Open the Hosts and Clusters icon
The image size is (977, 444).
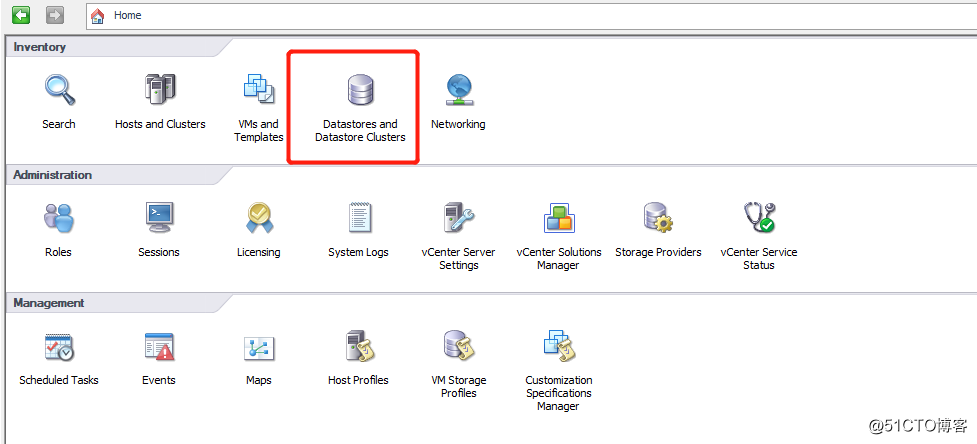point(160,88)
